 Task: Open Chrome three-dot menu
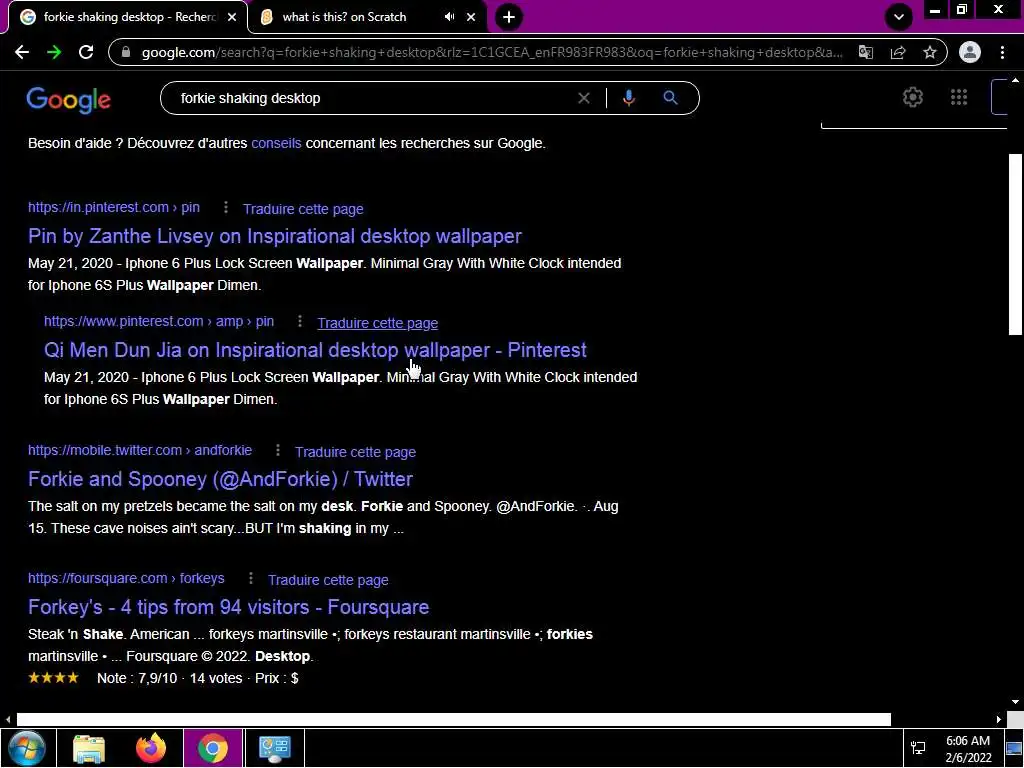click(x=1002, y=52)
